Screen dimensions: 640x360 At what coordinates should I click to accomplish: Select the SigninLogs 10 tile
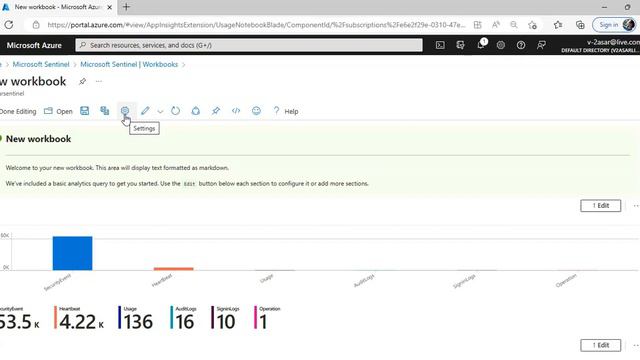pyautogui.click(x=225, y=318)
